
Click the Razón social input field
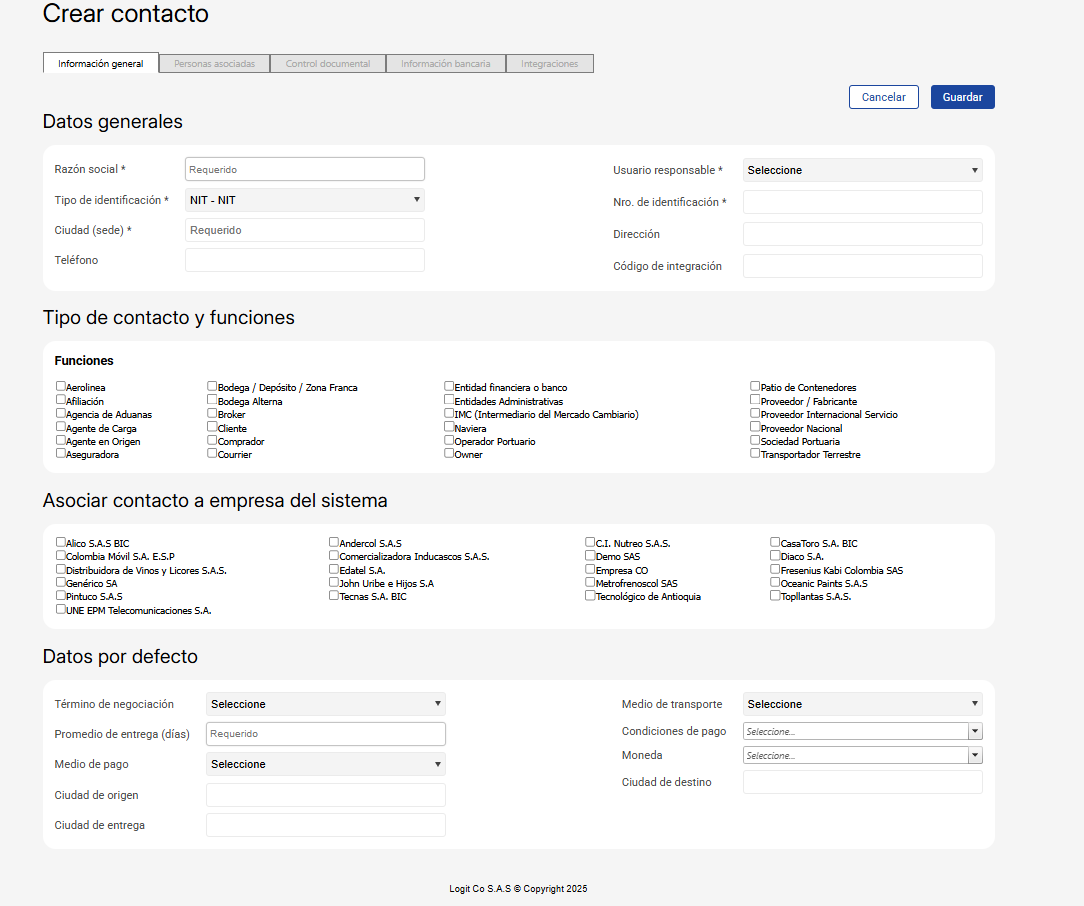305,169
